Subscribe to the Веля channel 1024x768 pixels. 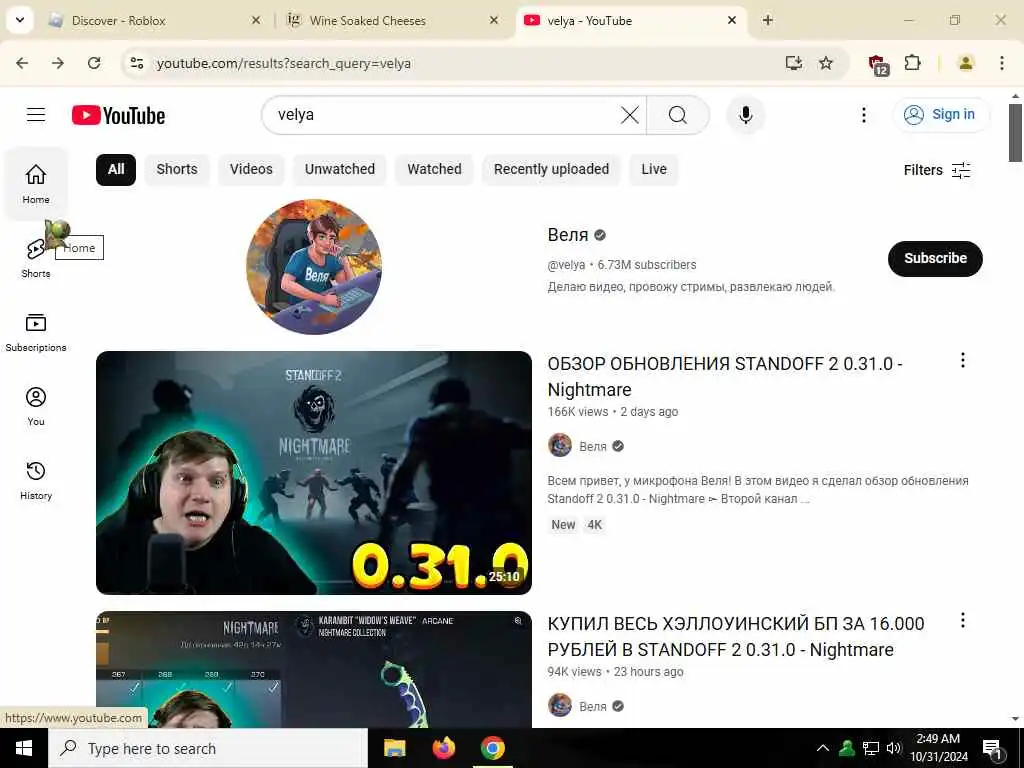[x=935, y=259]
